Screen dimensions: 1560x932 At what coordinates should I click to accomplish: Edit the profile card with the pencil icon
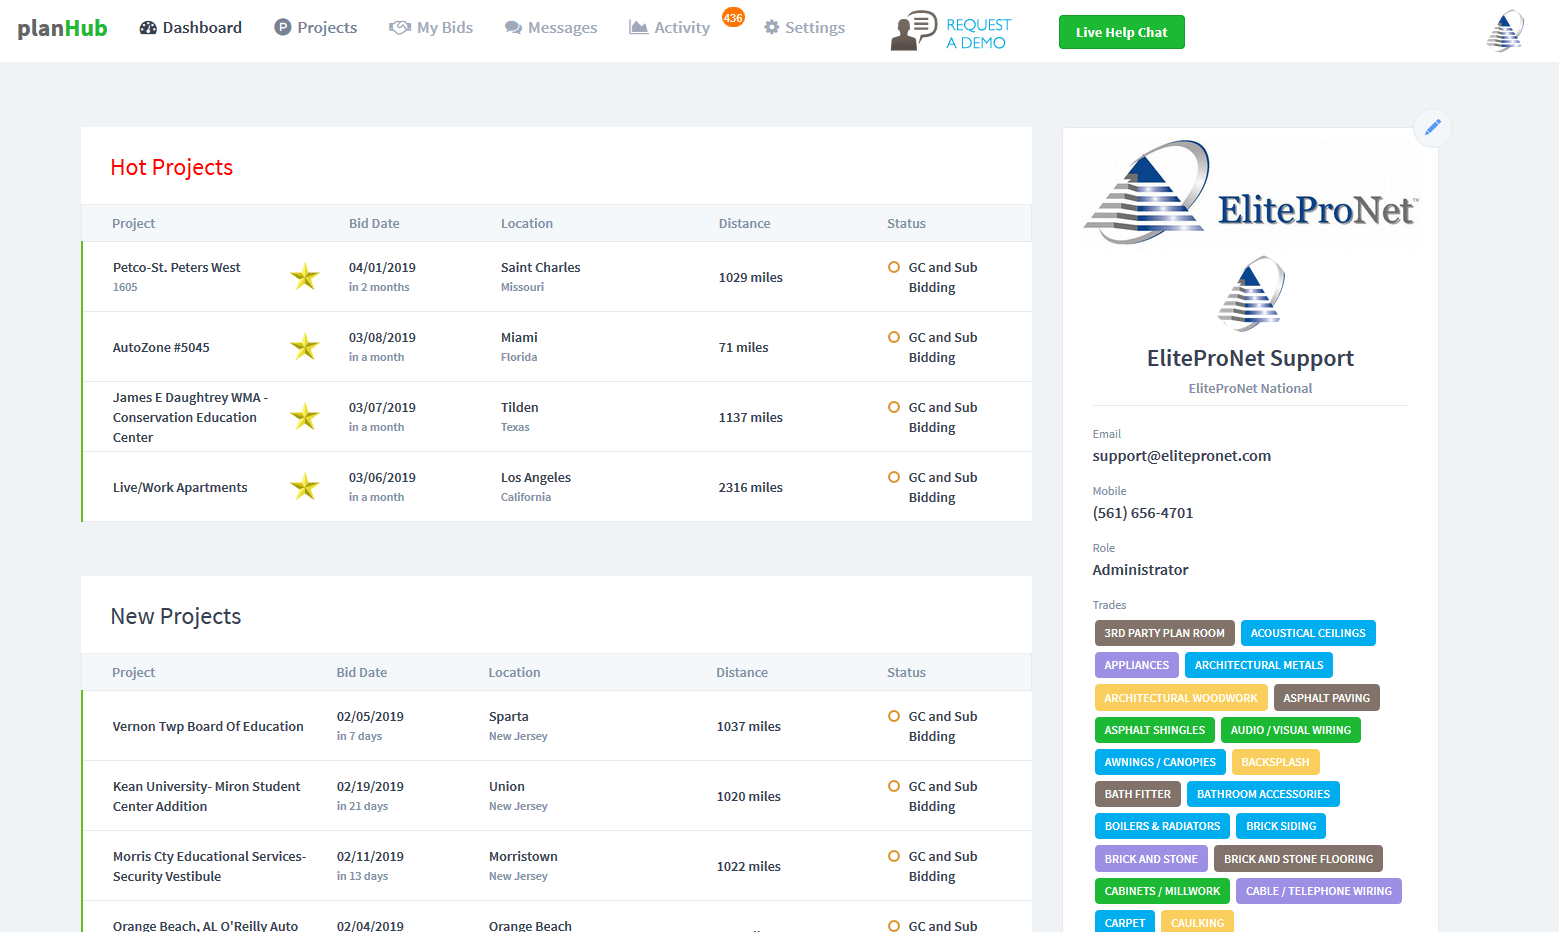point(1432,127)
